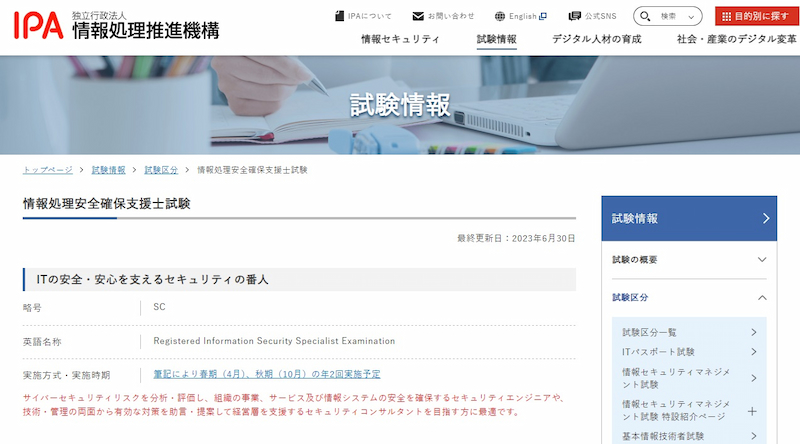Click 独立行政法人 情報処理推進機構 organization name
Screen dimensions: 800x444
[x=145, y=26]
